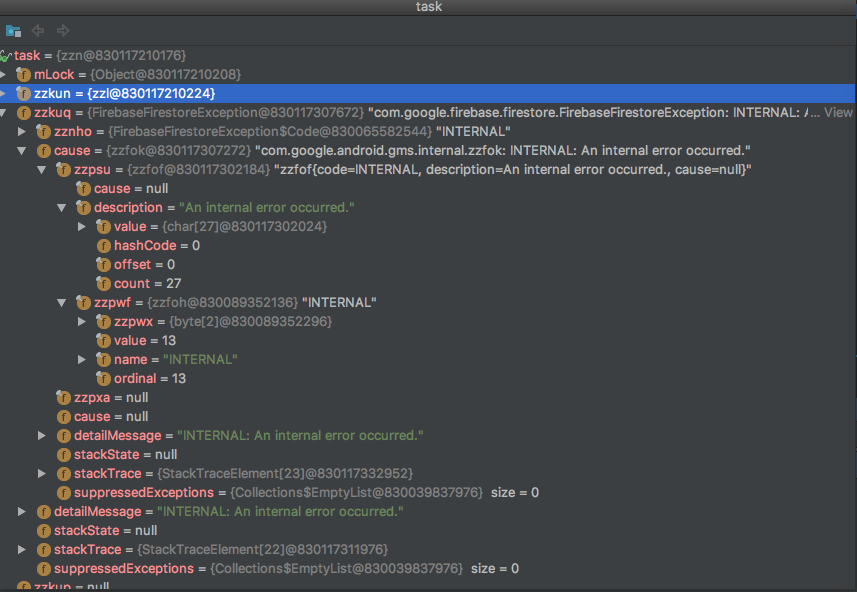Collapse the zzpwf node

pyautogui.click(x=62, y=302)
